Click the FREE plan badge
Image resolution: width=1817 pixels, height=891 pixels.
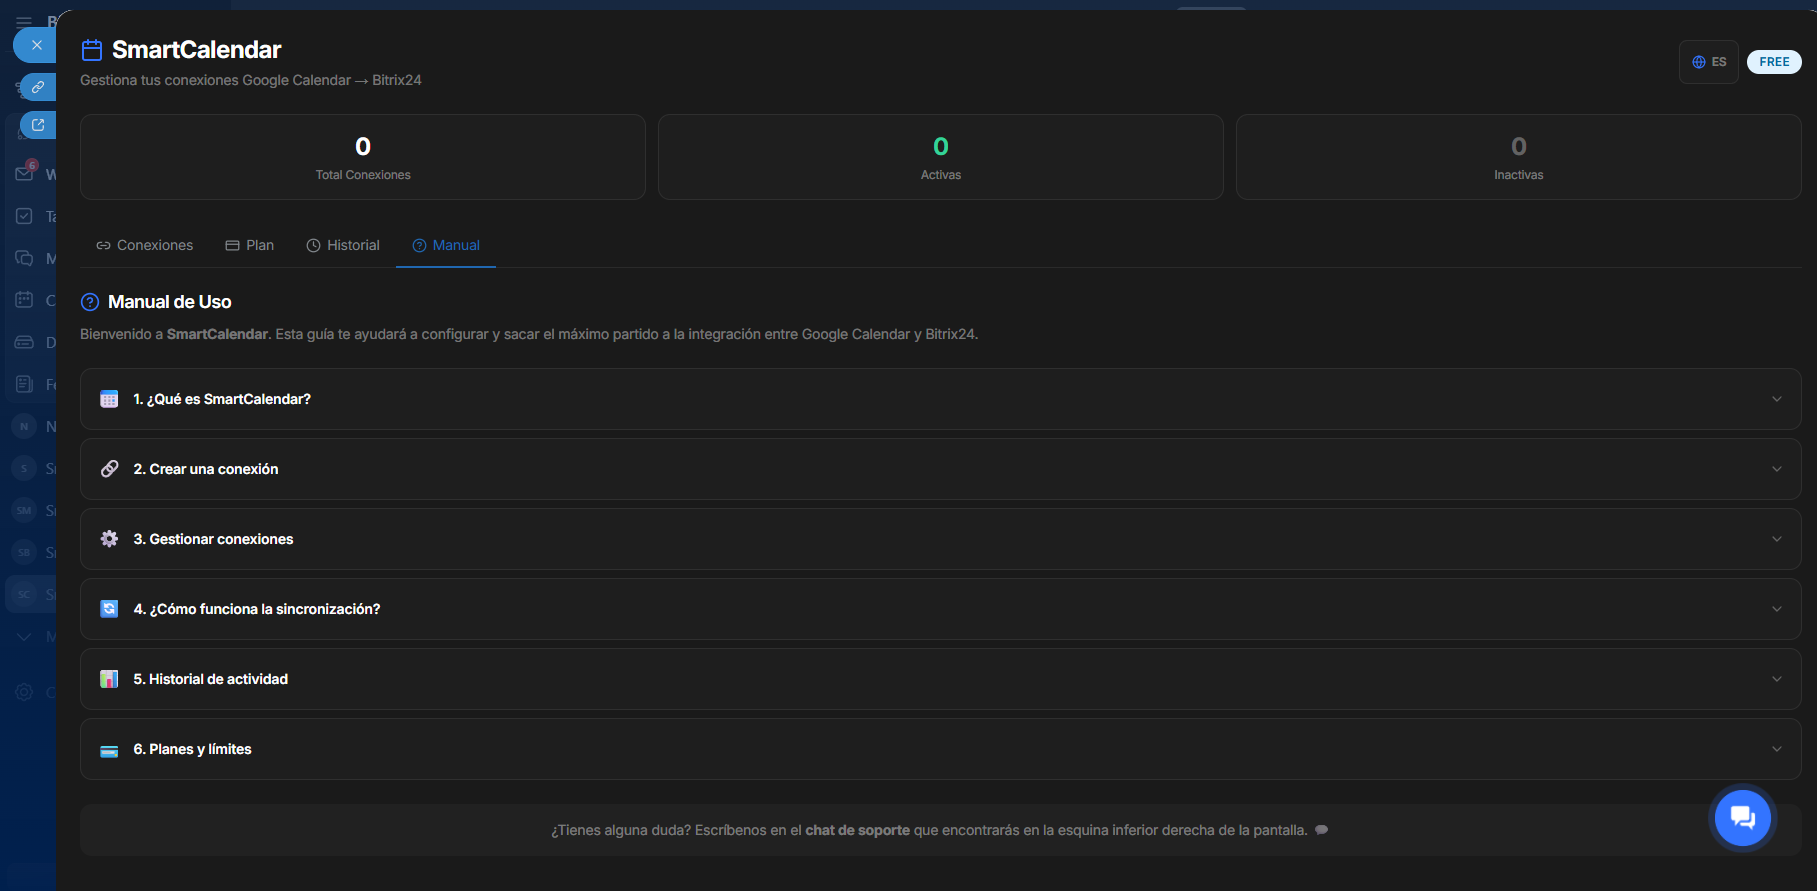(x=1773, y=62)
